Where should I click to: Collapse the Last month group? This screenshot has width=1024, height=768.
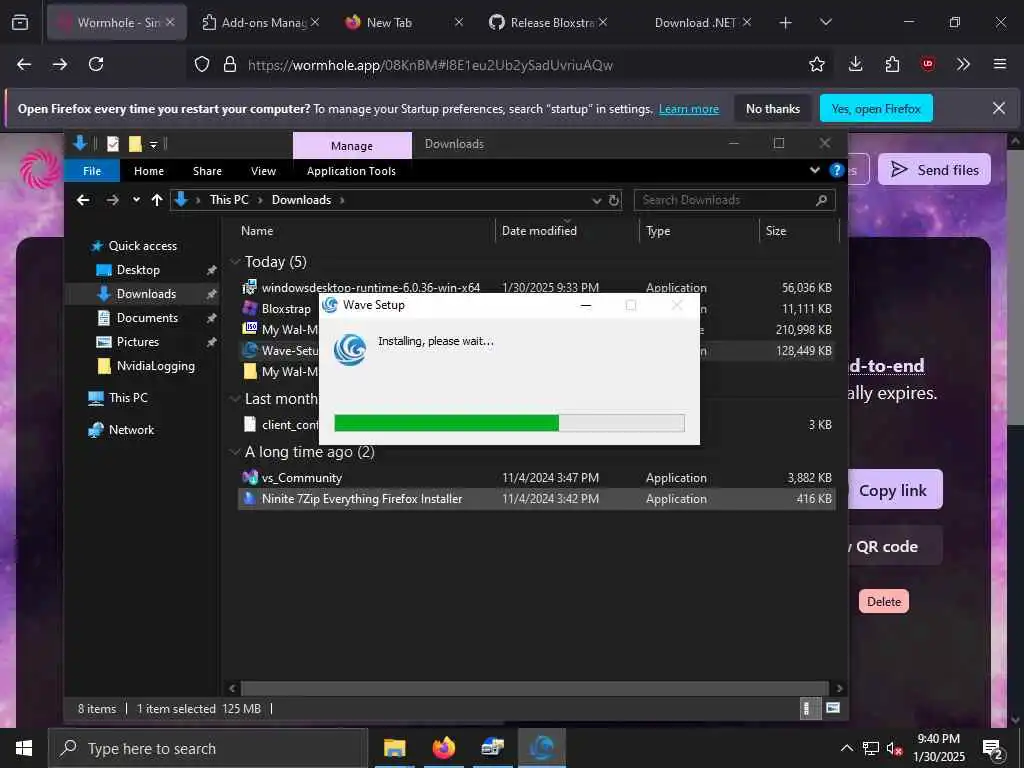[x=235, y=399]
